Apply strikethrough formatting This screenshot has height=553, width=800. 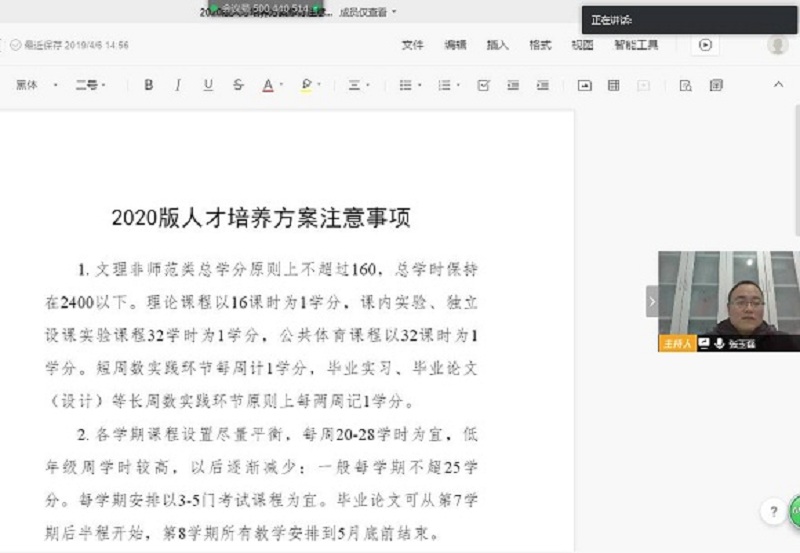(238, 86)
